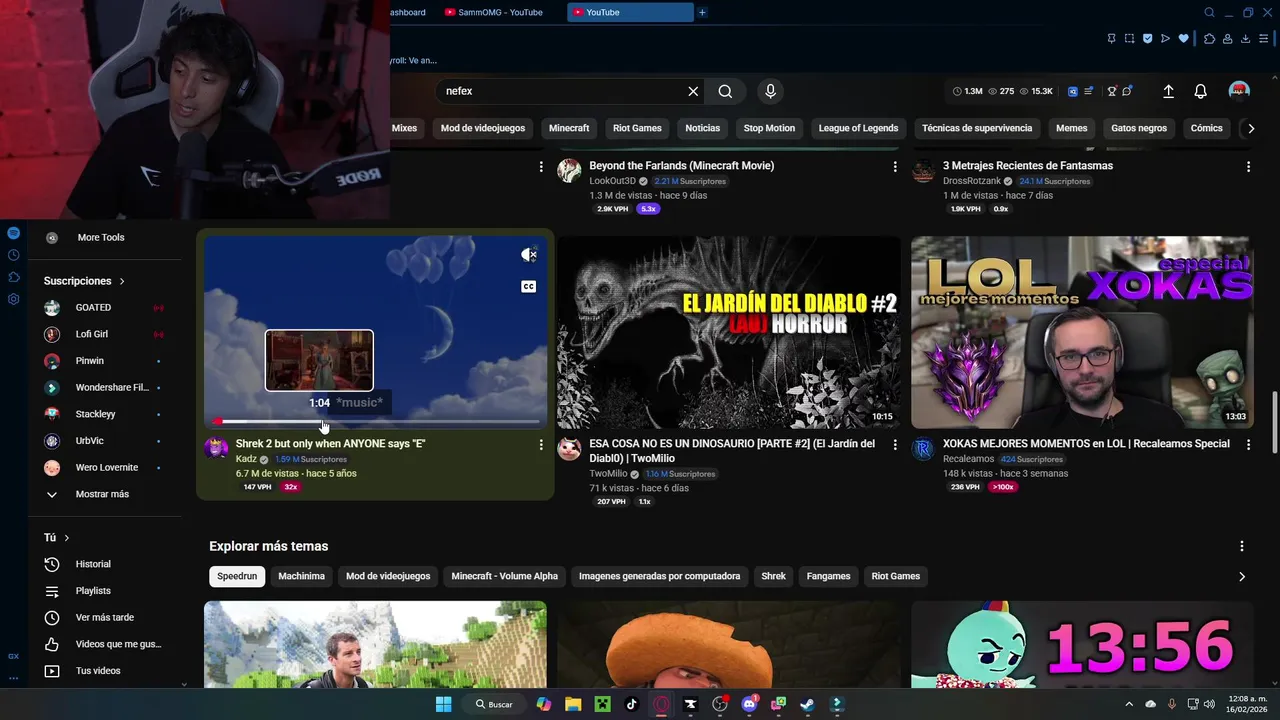Image resolution: width=1280 pixels, height=720 pixels.
Task: Open the list icon next to the blue logo
Action: 1088,91
